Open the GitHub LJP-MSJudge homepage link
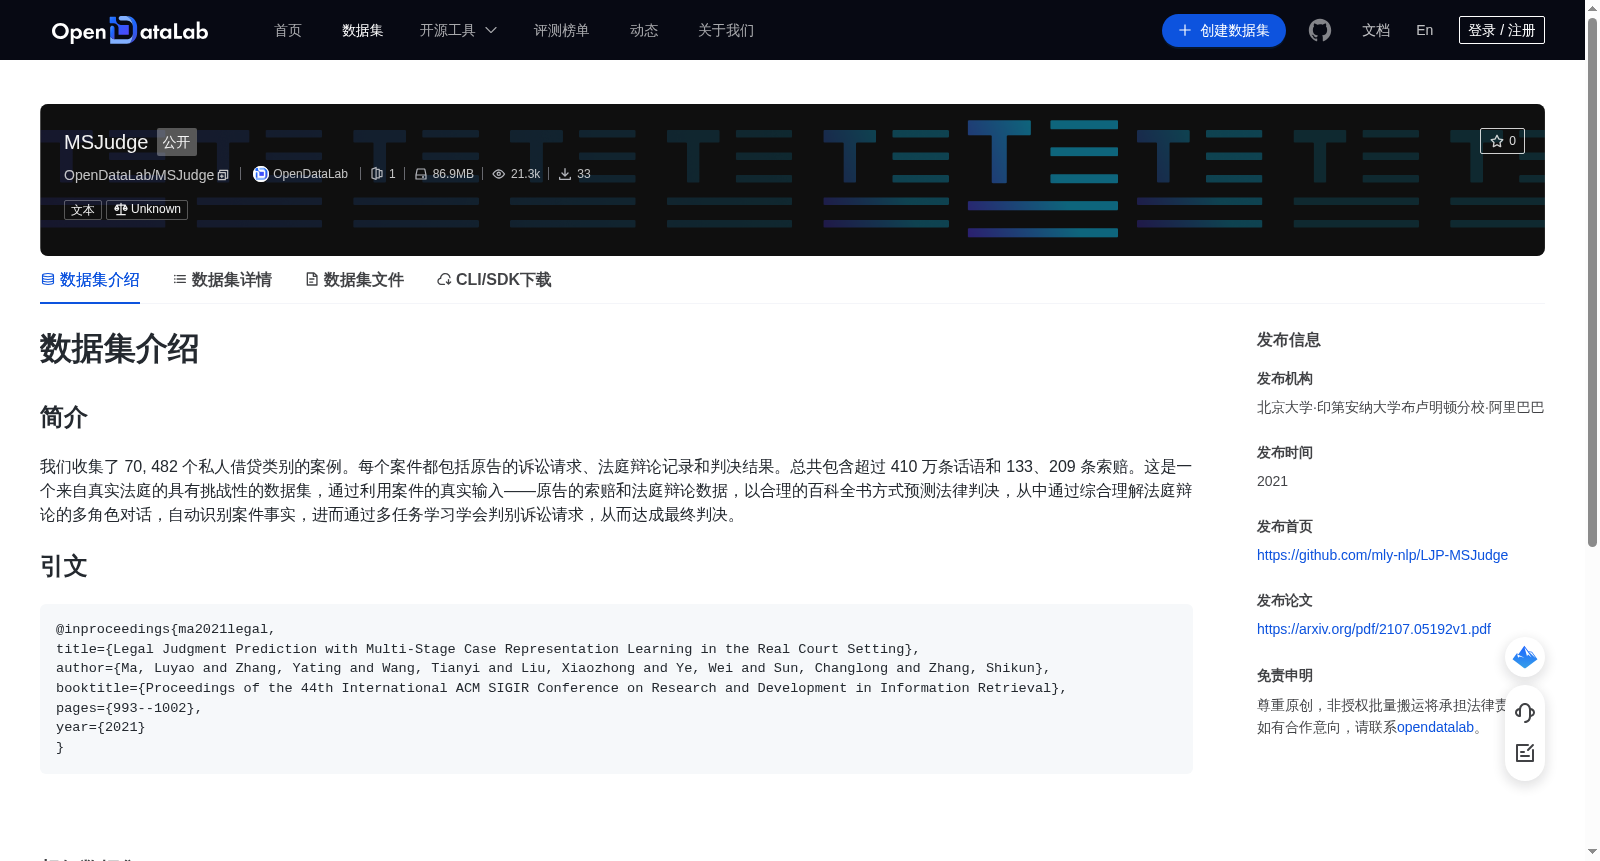 tap(1382, 555)
